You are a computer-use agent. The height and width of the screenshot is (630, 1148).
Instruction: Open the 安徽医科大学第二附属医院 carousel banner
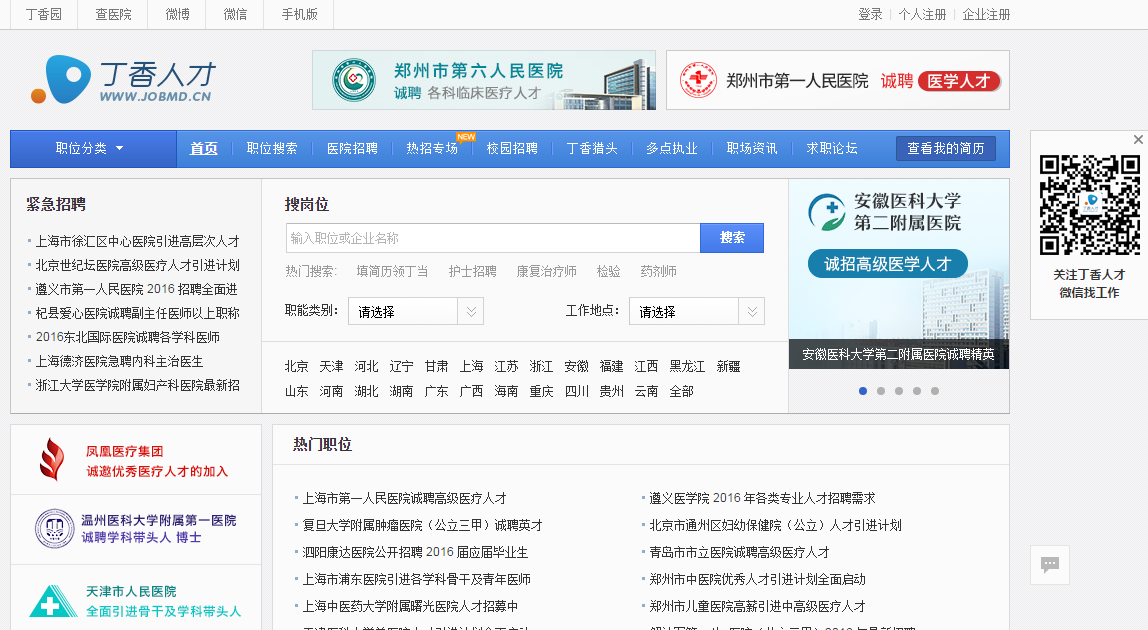click(899, 274)
